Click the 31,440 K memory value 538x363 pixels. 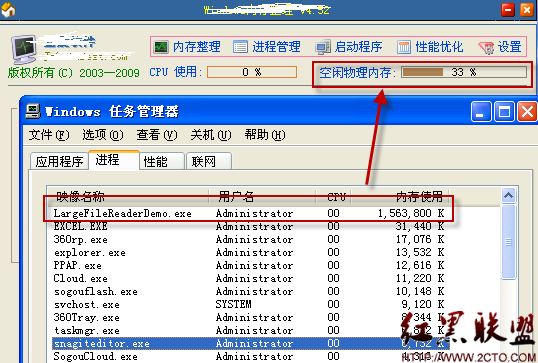[x=420, y=226]
